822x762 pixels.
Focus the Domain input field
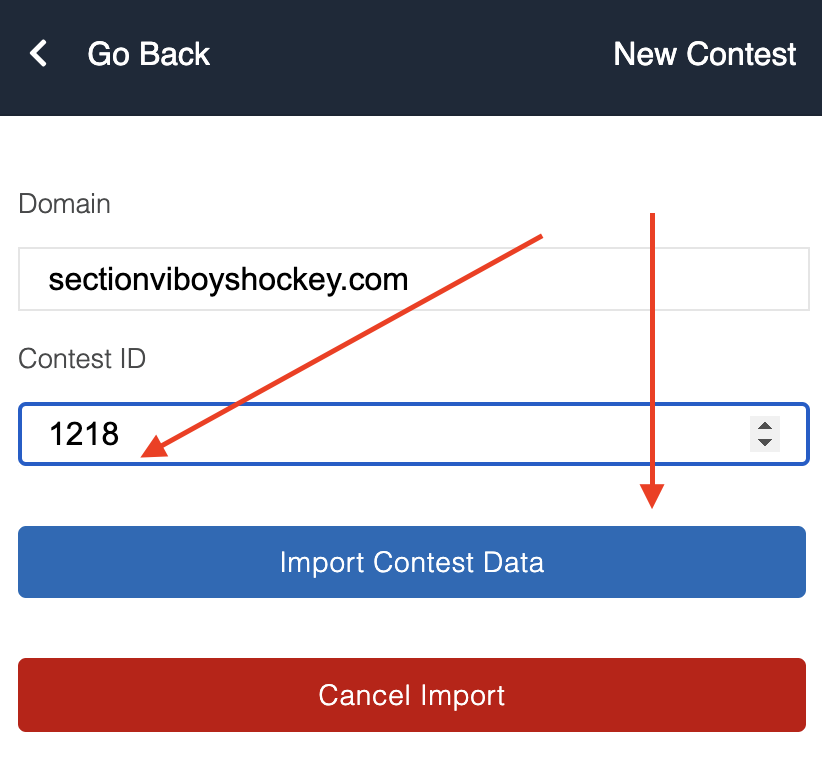coord(600,279)
